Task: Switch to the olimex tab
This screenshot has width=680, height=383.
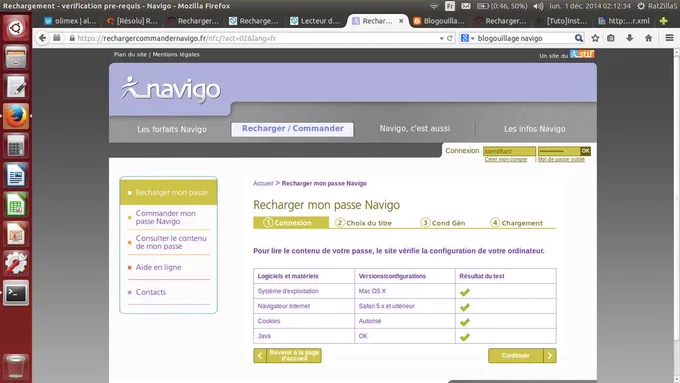Action: click(x=70, y=21)
